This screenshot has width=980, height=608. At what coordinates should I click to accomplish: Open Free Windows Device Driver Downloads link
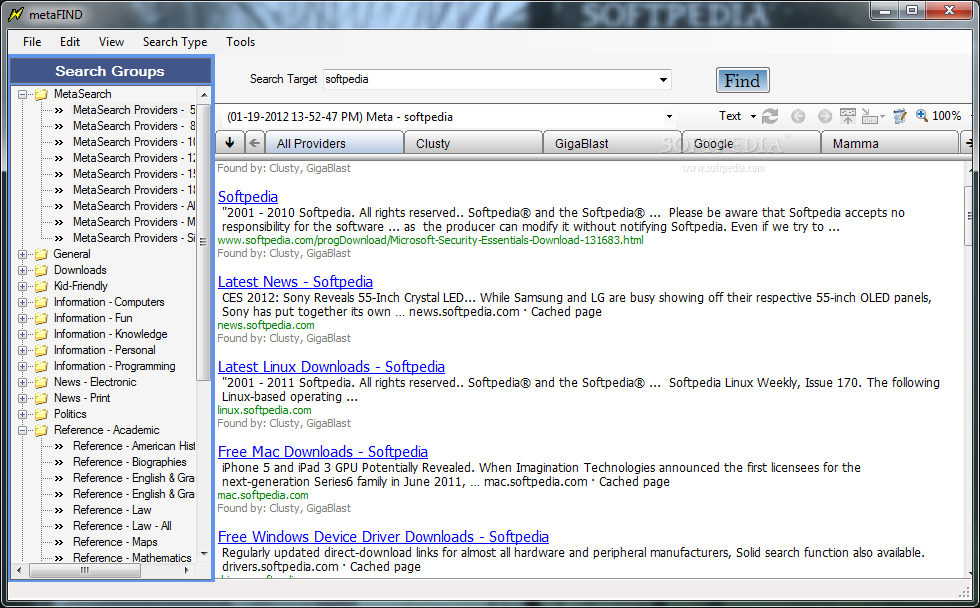[383, 537]
